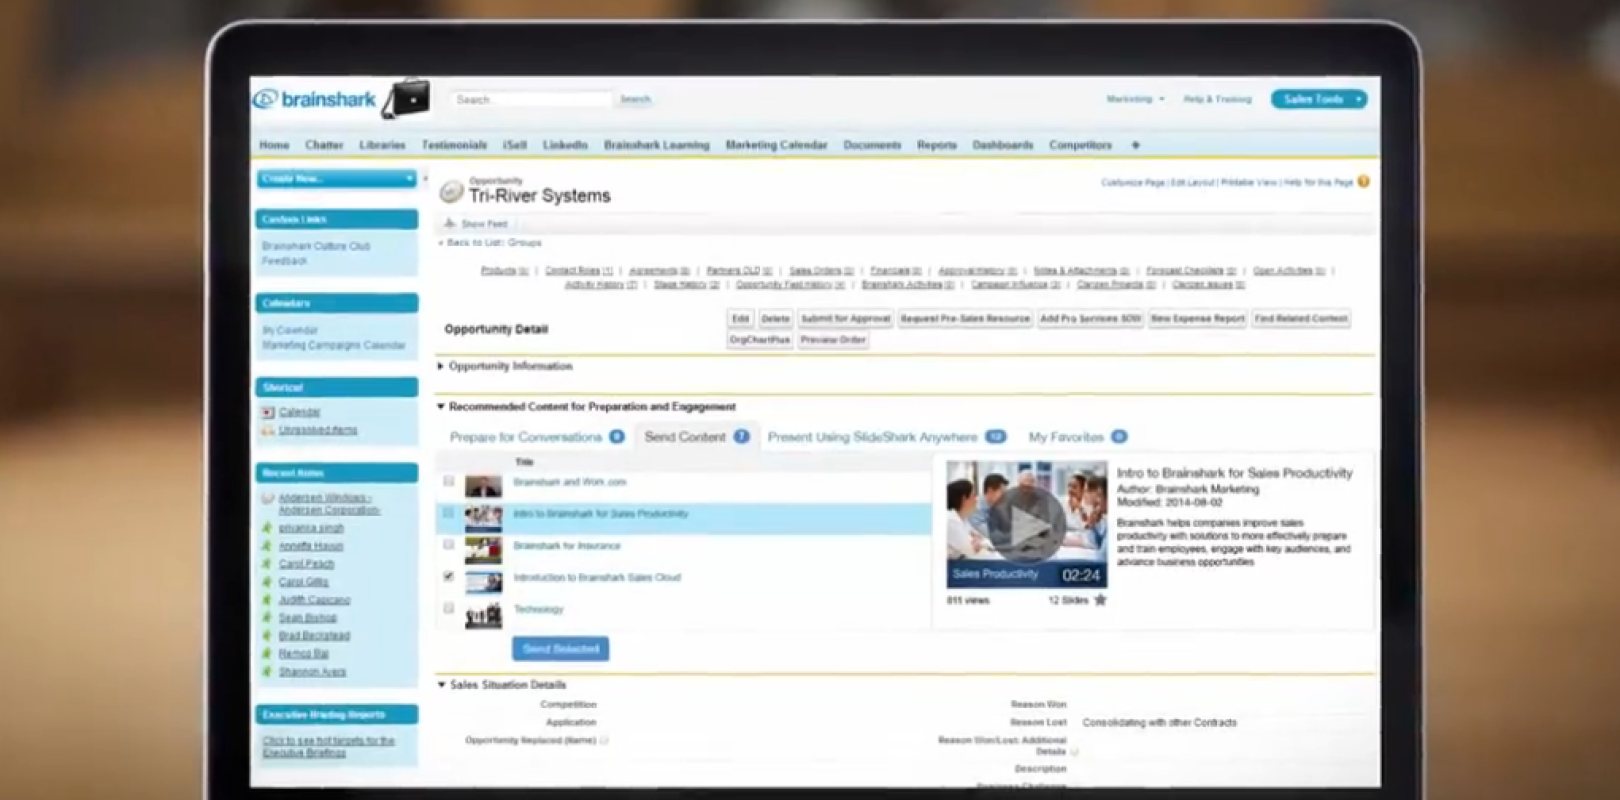This screenshot has width=1620, height=800.
Task: Click the New Expense Report button
Action: 1197,318
